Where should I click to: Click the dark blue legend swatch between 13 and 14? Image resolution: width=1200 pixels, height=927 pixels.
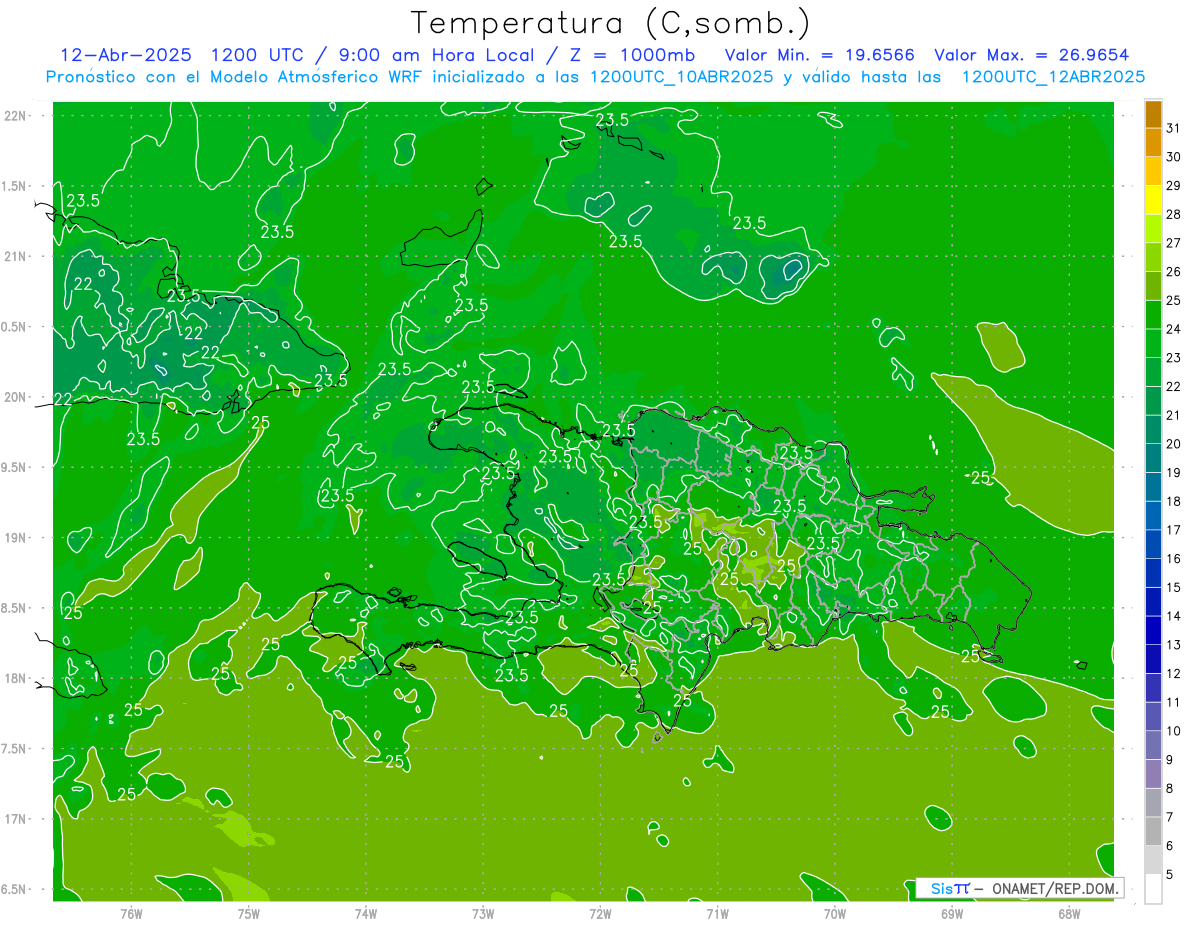pyautogui.click(x=1153, y=631)
